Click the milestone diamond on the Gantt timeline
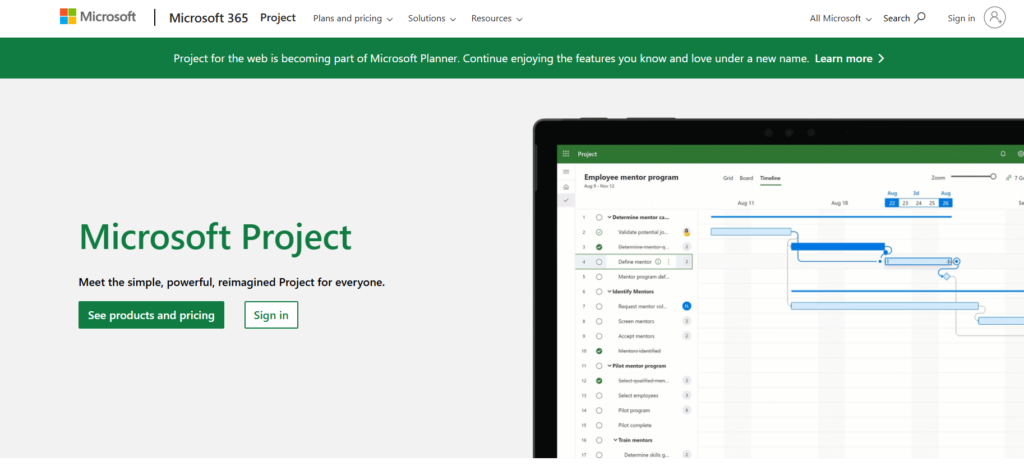 click(946, 276)
